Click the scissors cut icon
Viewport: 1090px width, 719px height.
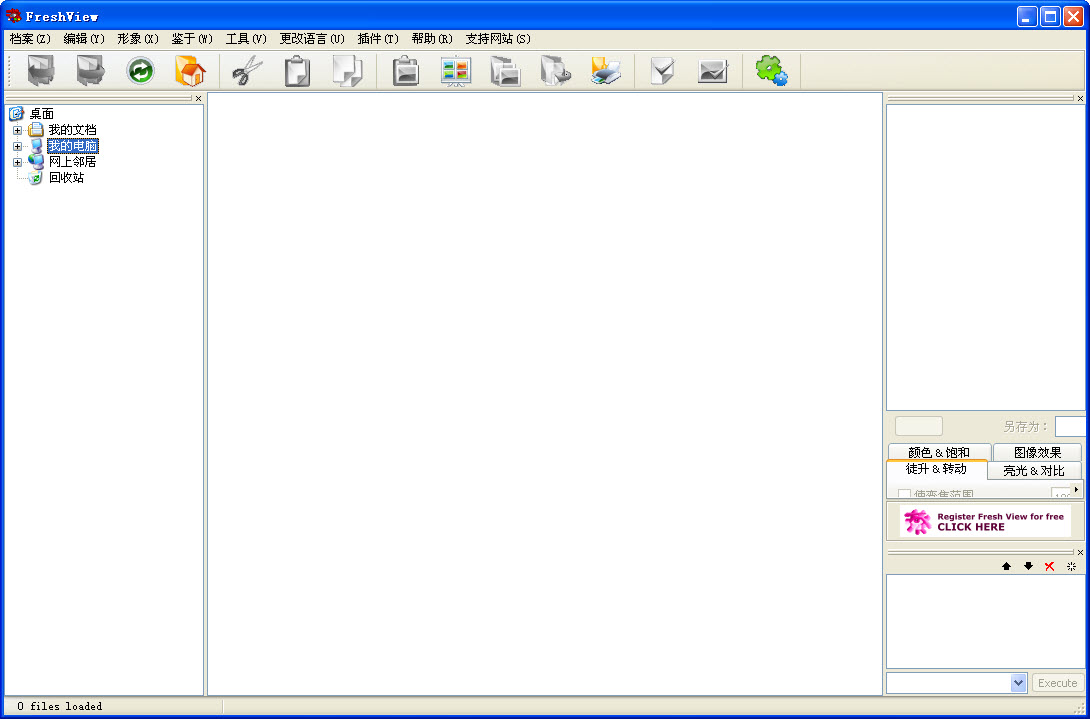point(247,71)
